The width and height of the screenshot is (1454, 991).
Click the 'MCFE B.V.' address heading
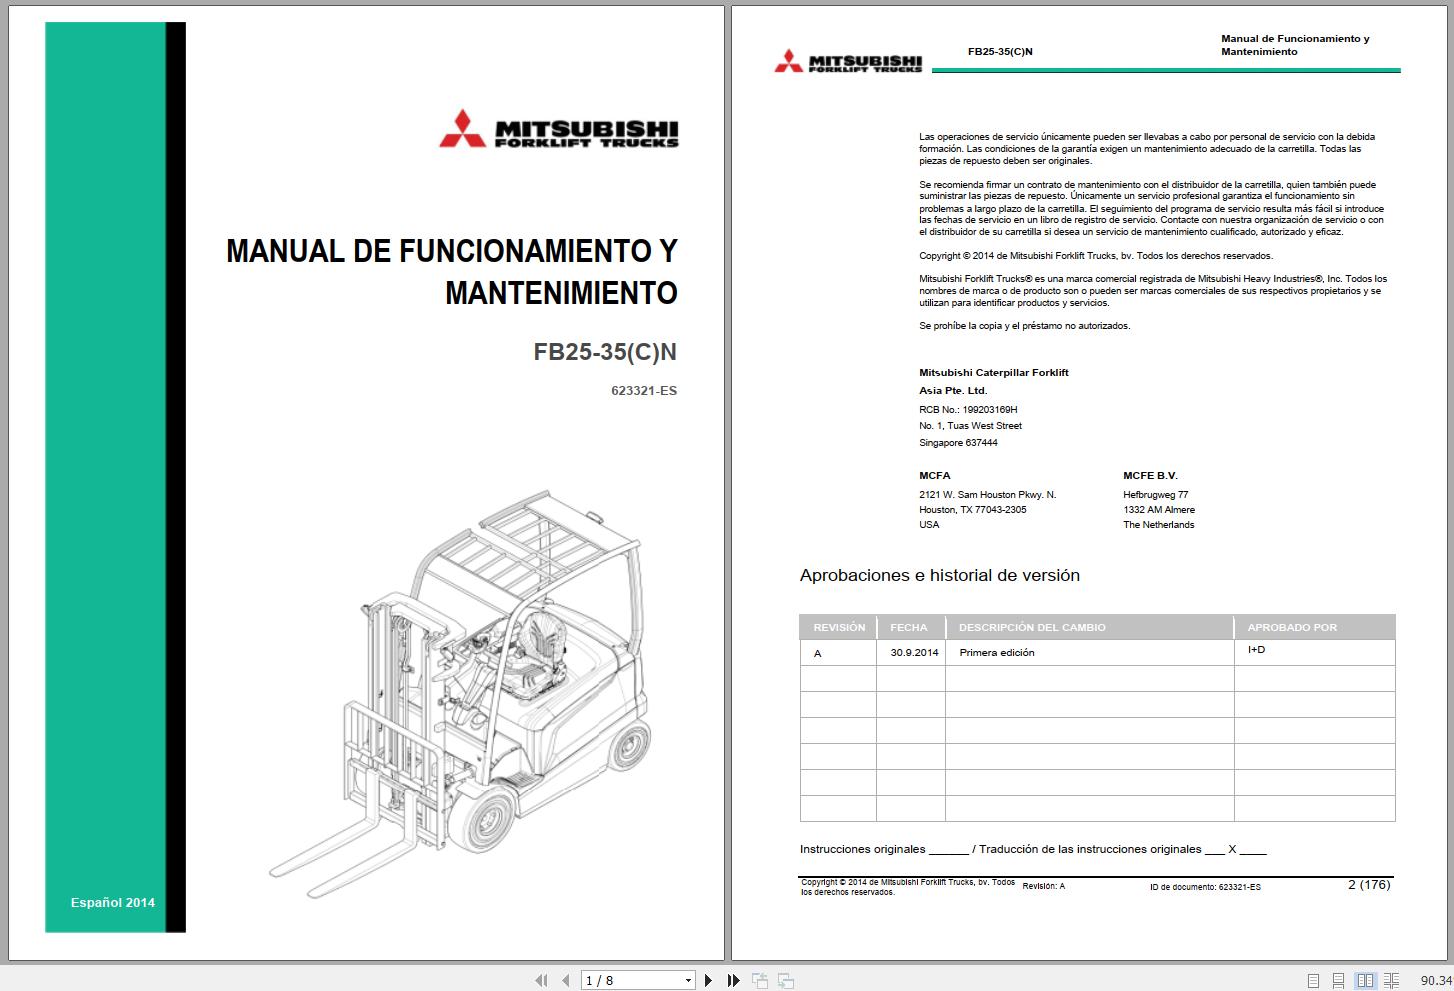point(1150,475)
